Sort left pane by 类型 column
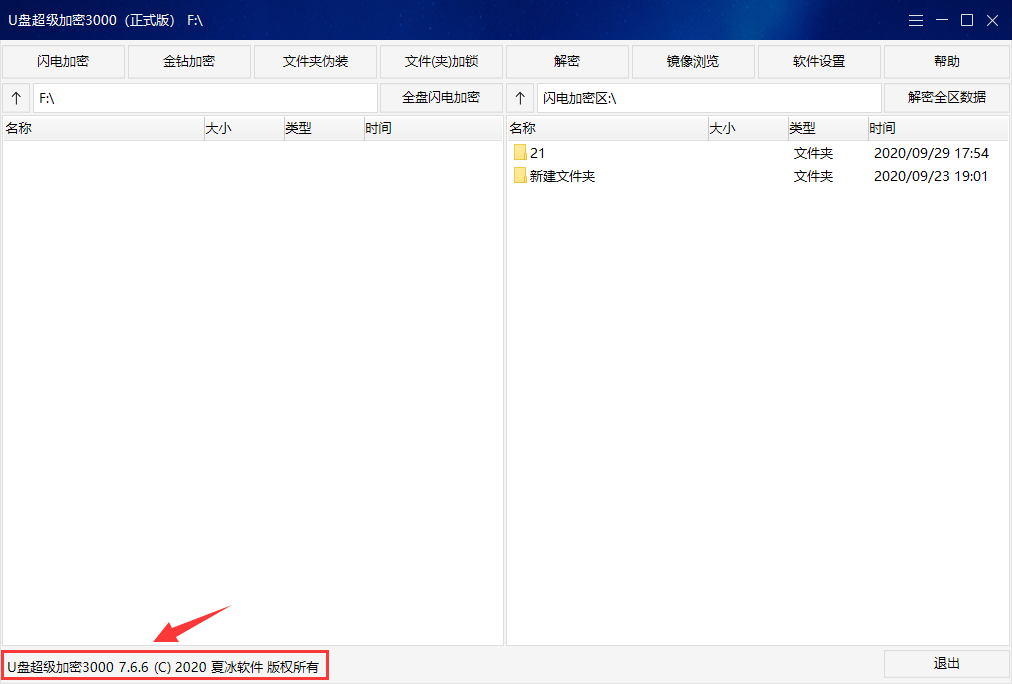 (x=324, y=128)
